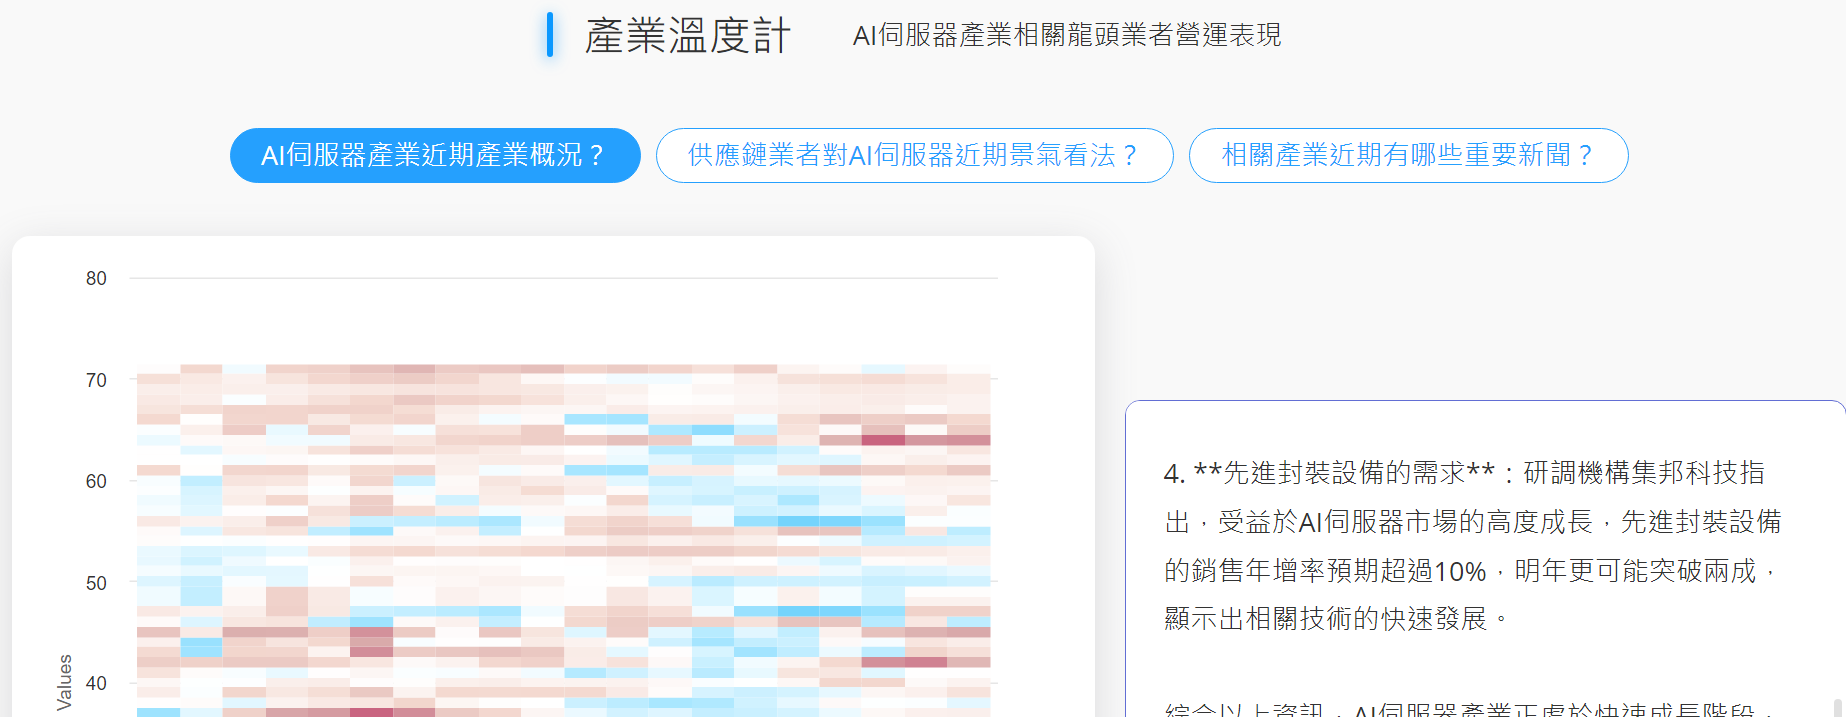Click the text panel scrollbar at bottom right
1846x717 pixels.
tap(1838, 707)
